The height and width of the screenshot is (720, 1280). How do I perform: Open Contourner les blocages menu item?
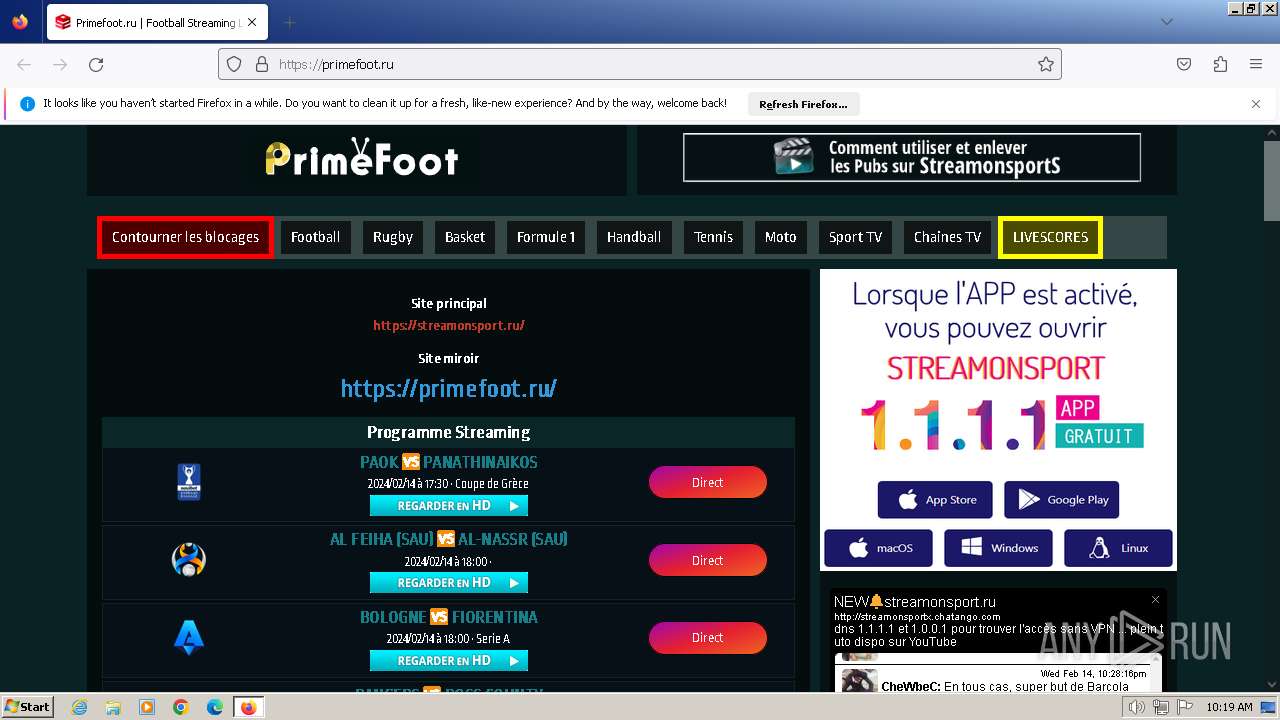(185, 237)
